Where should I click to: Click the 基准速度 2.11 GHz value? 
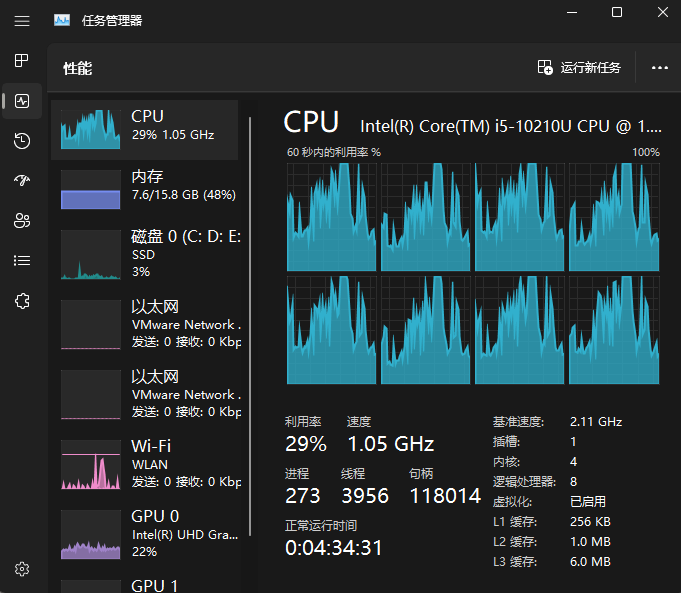coord(596,422)
